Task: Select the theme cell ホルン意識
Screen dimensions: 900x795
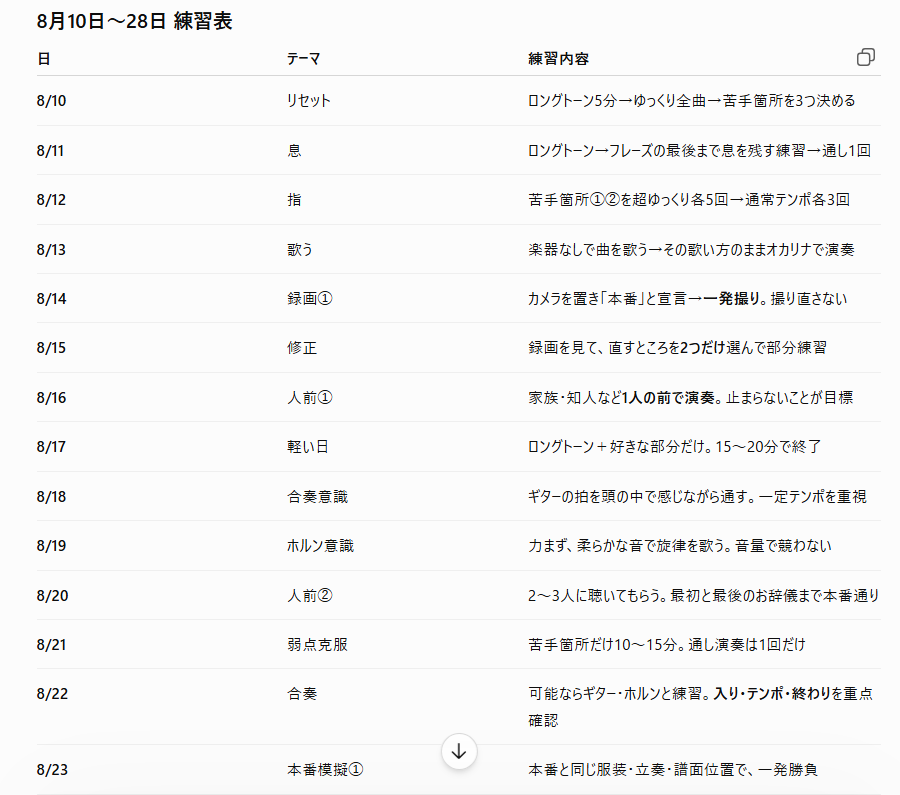Action: pyautogui.click(x=320, y=545)
